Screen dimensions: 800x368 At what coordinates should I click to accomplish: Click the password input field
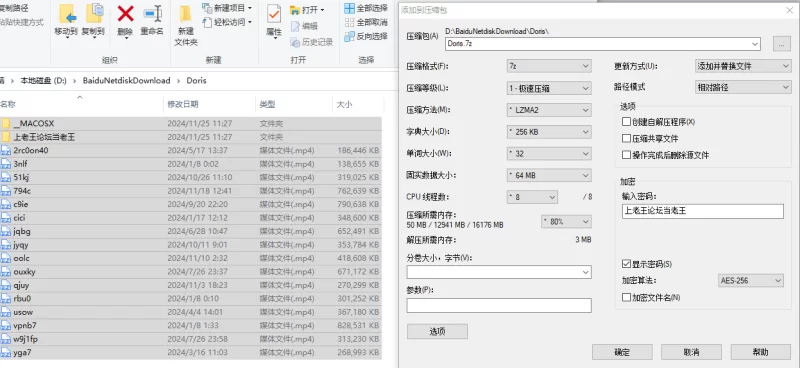[703, 211]
